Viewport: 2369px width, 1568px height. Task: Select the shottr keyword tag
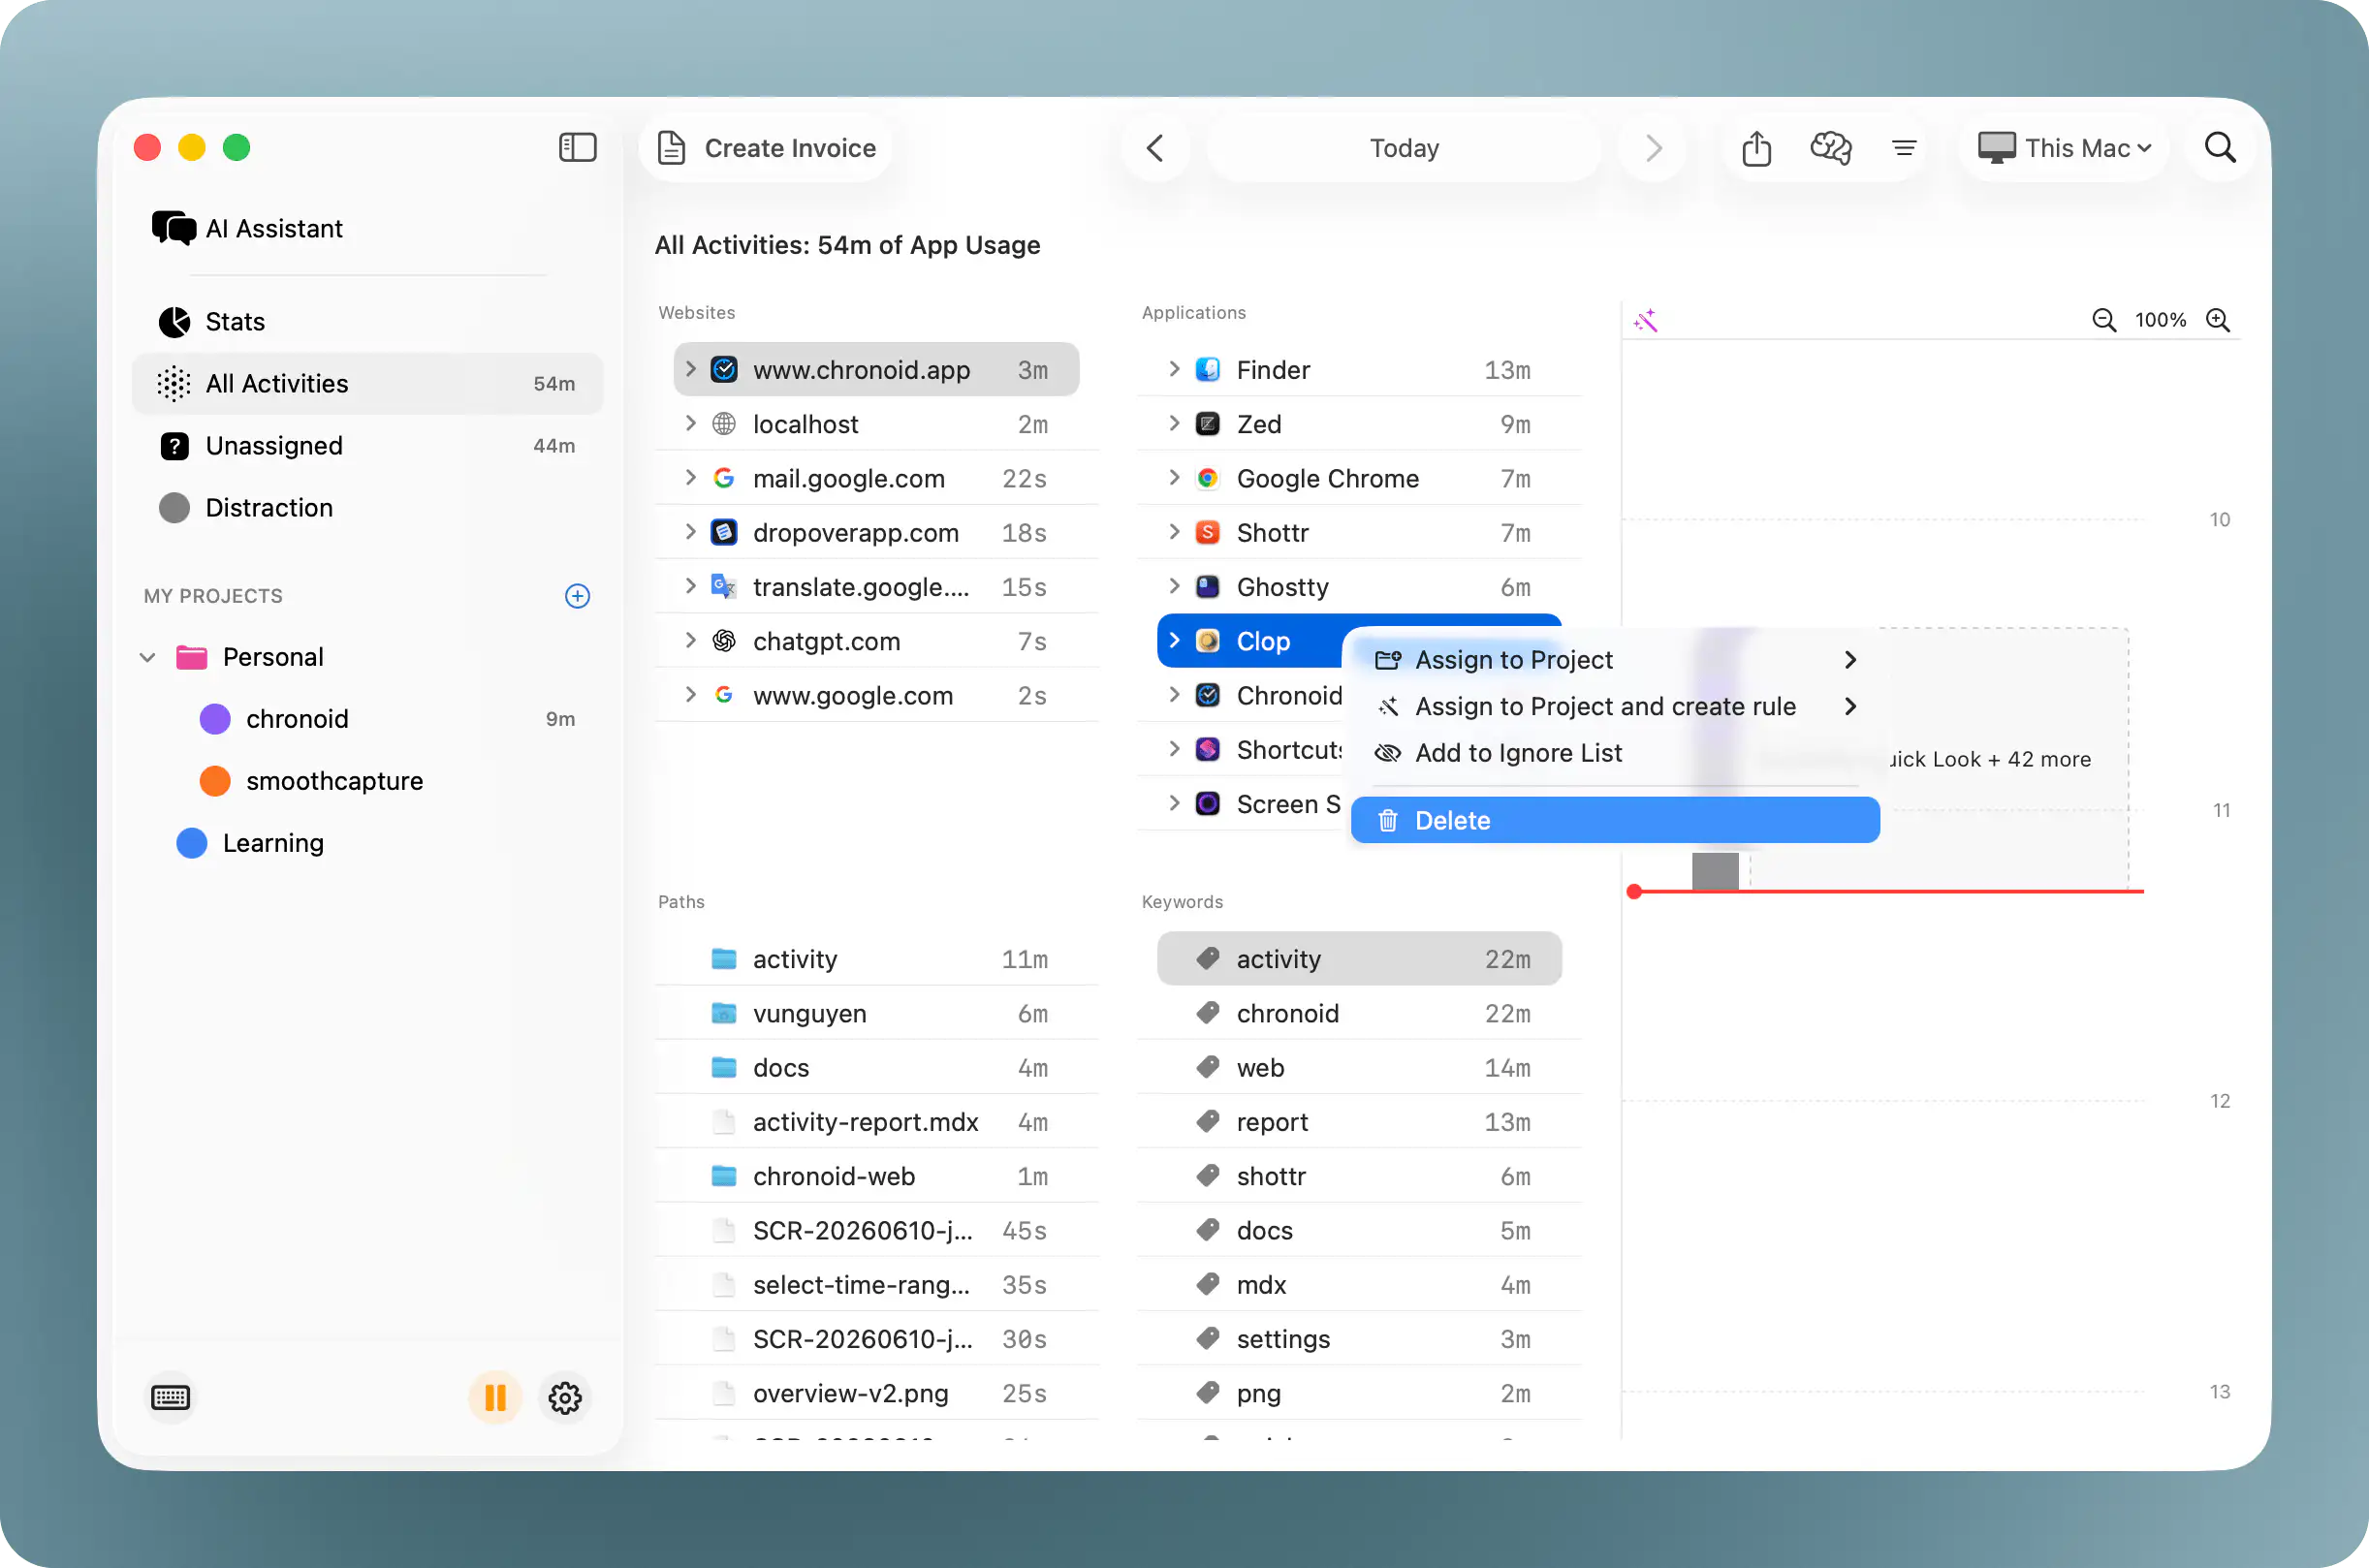click(x=1359, y=1177)
